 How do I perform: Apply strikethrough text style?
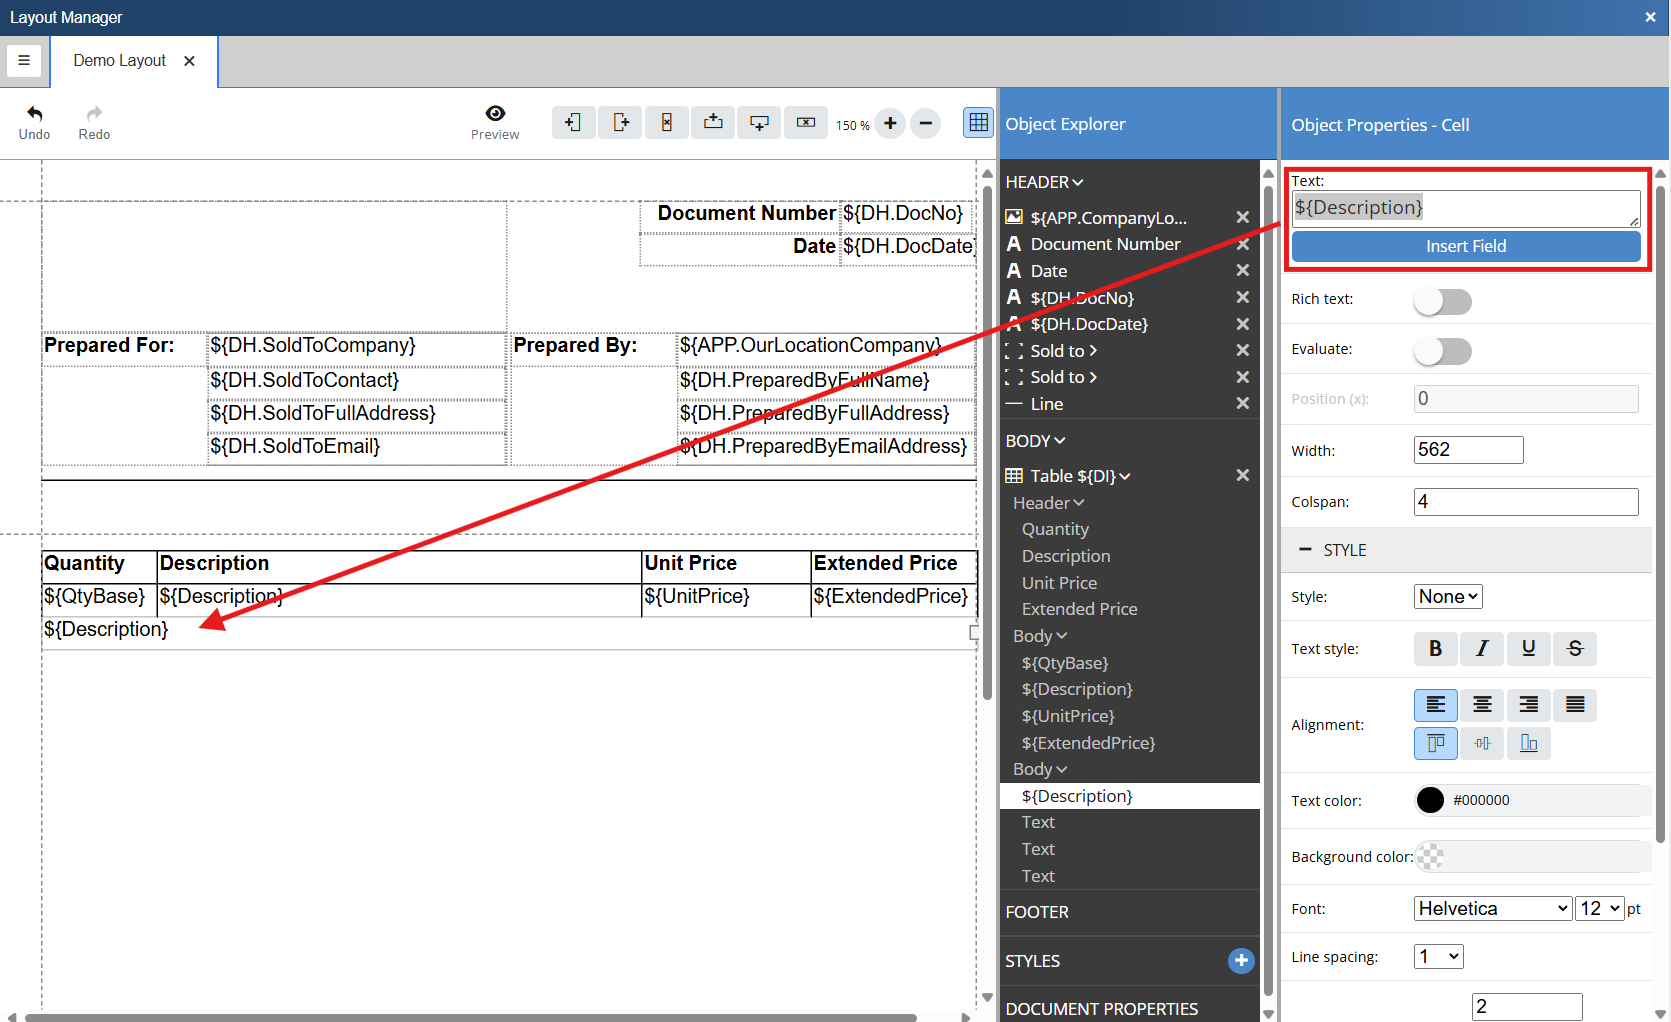click(x=1575, y=649)
